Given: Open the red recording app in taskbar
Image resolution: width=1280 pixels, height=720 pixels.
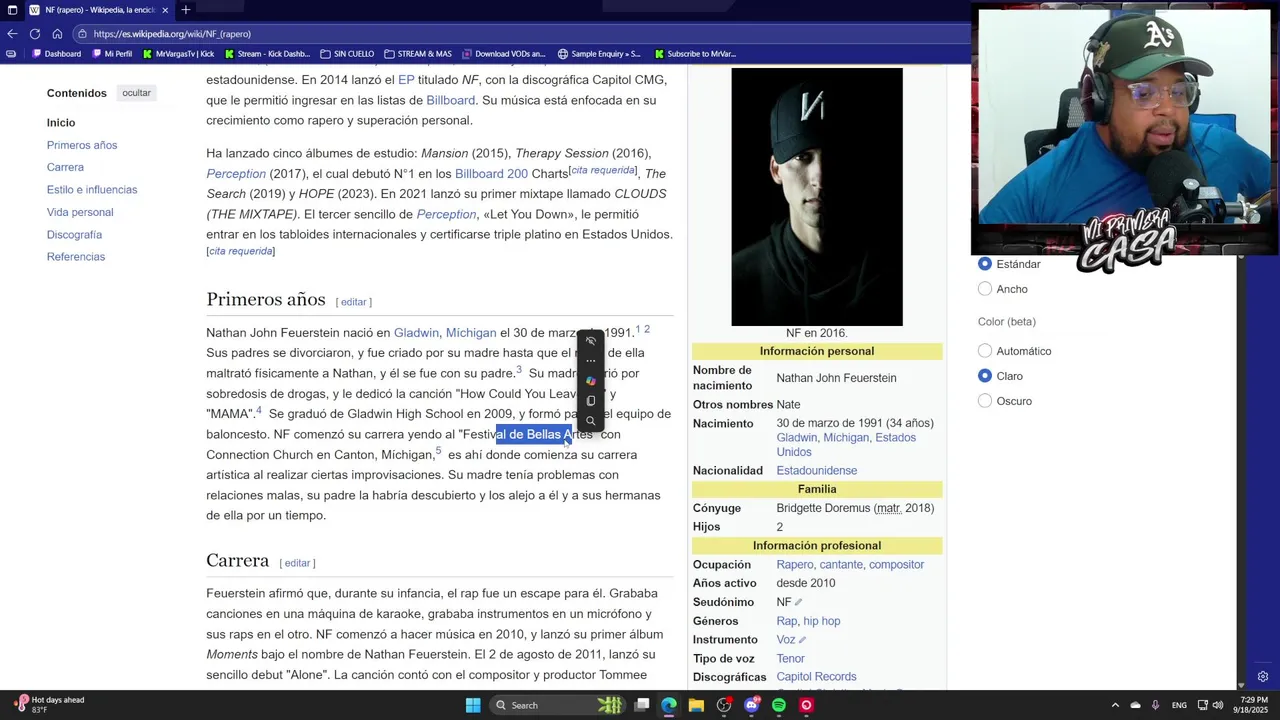Looking at the screenshot, I should pyautogui.click(x=806, y=705).
